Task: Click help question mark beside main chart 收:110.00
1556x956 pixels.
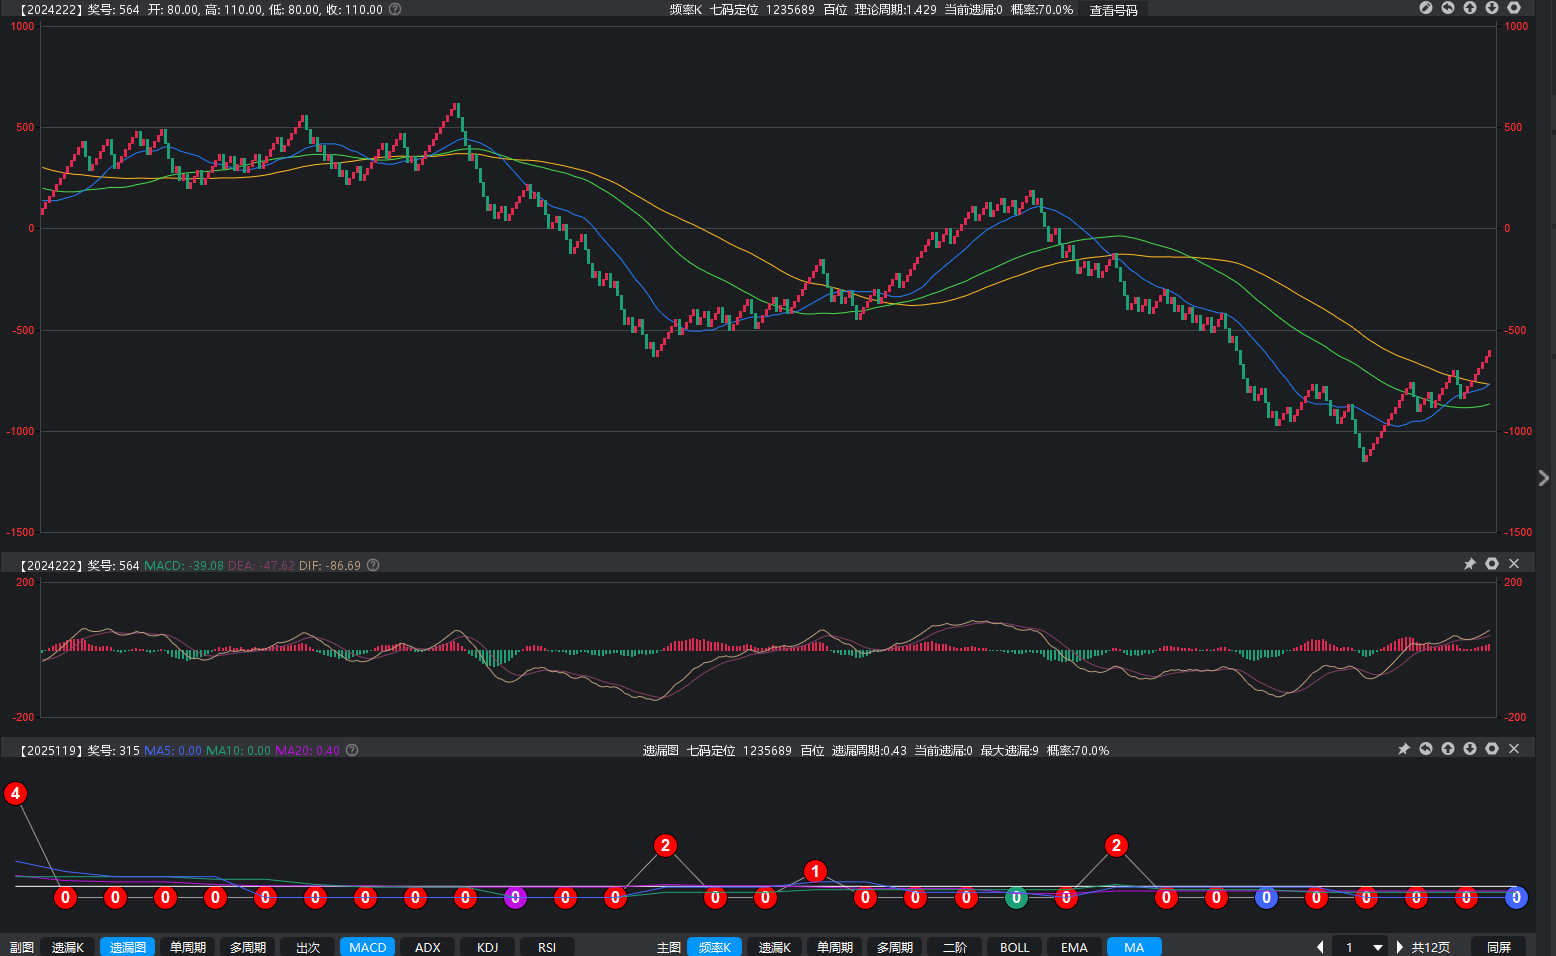Action: click(x=395, y=9)
